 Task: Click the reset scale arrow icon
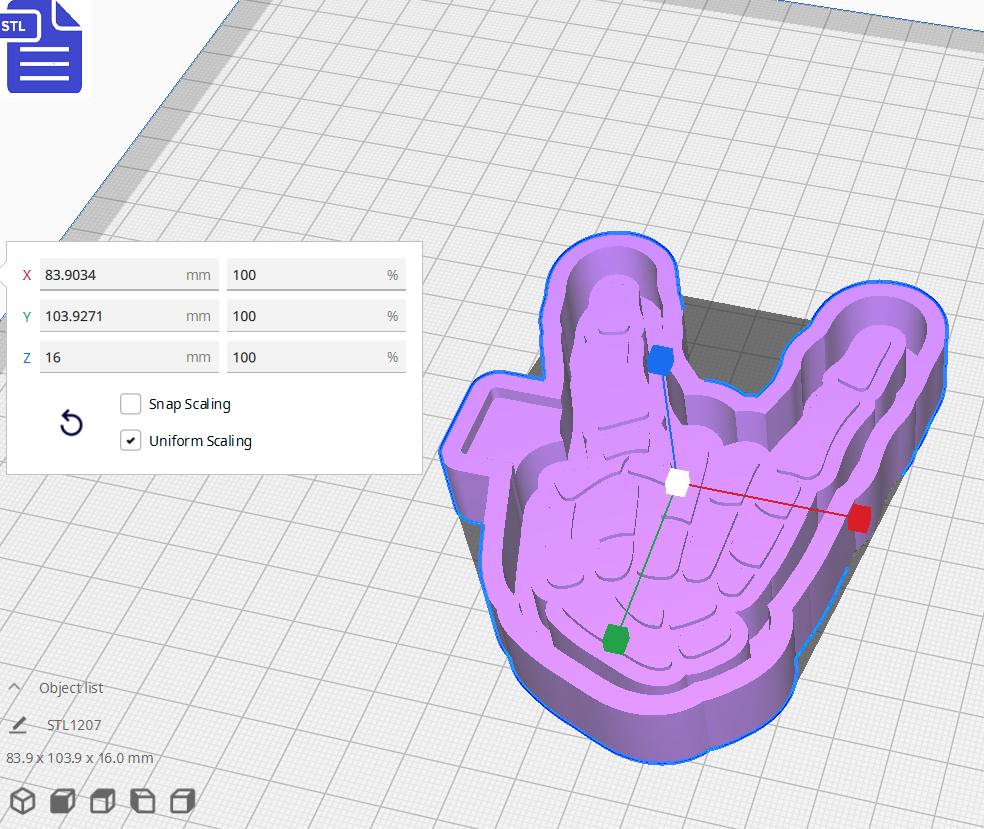(70, 423)
